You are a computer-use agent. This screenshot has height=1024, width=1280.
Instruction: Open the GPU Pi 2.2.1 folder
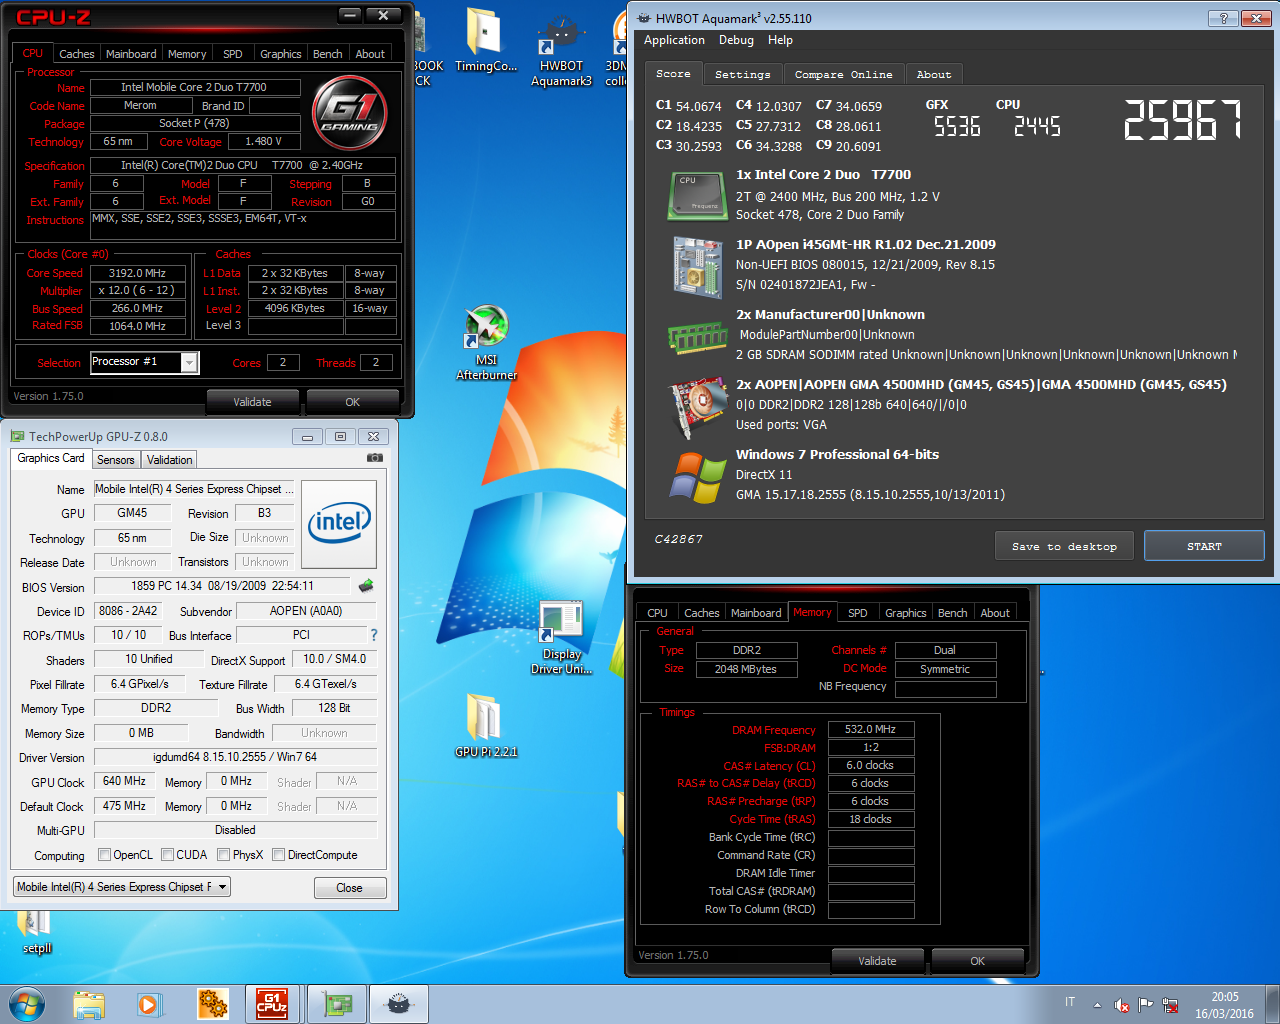(485, 726)
